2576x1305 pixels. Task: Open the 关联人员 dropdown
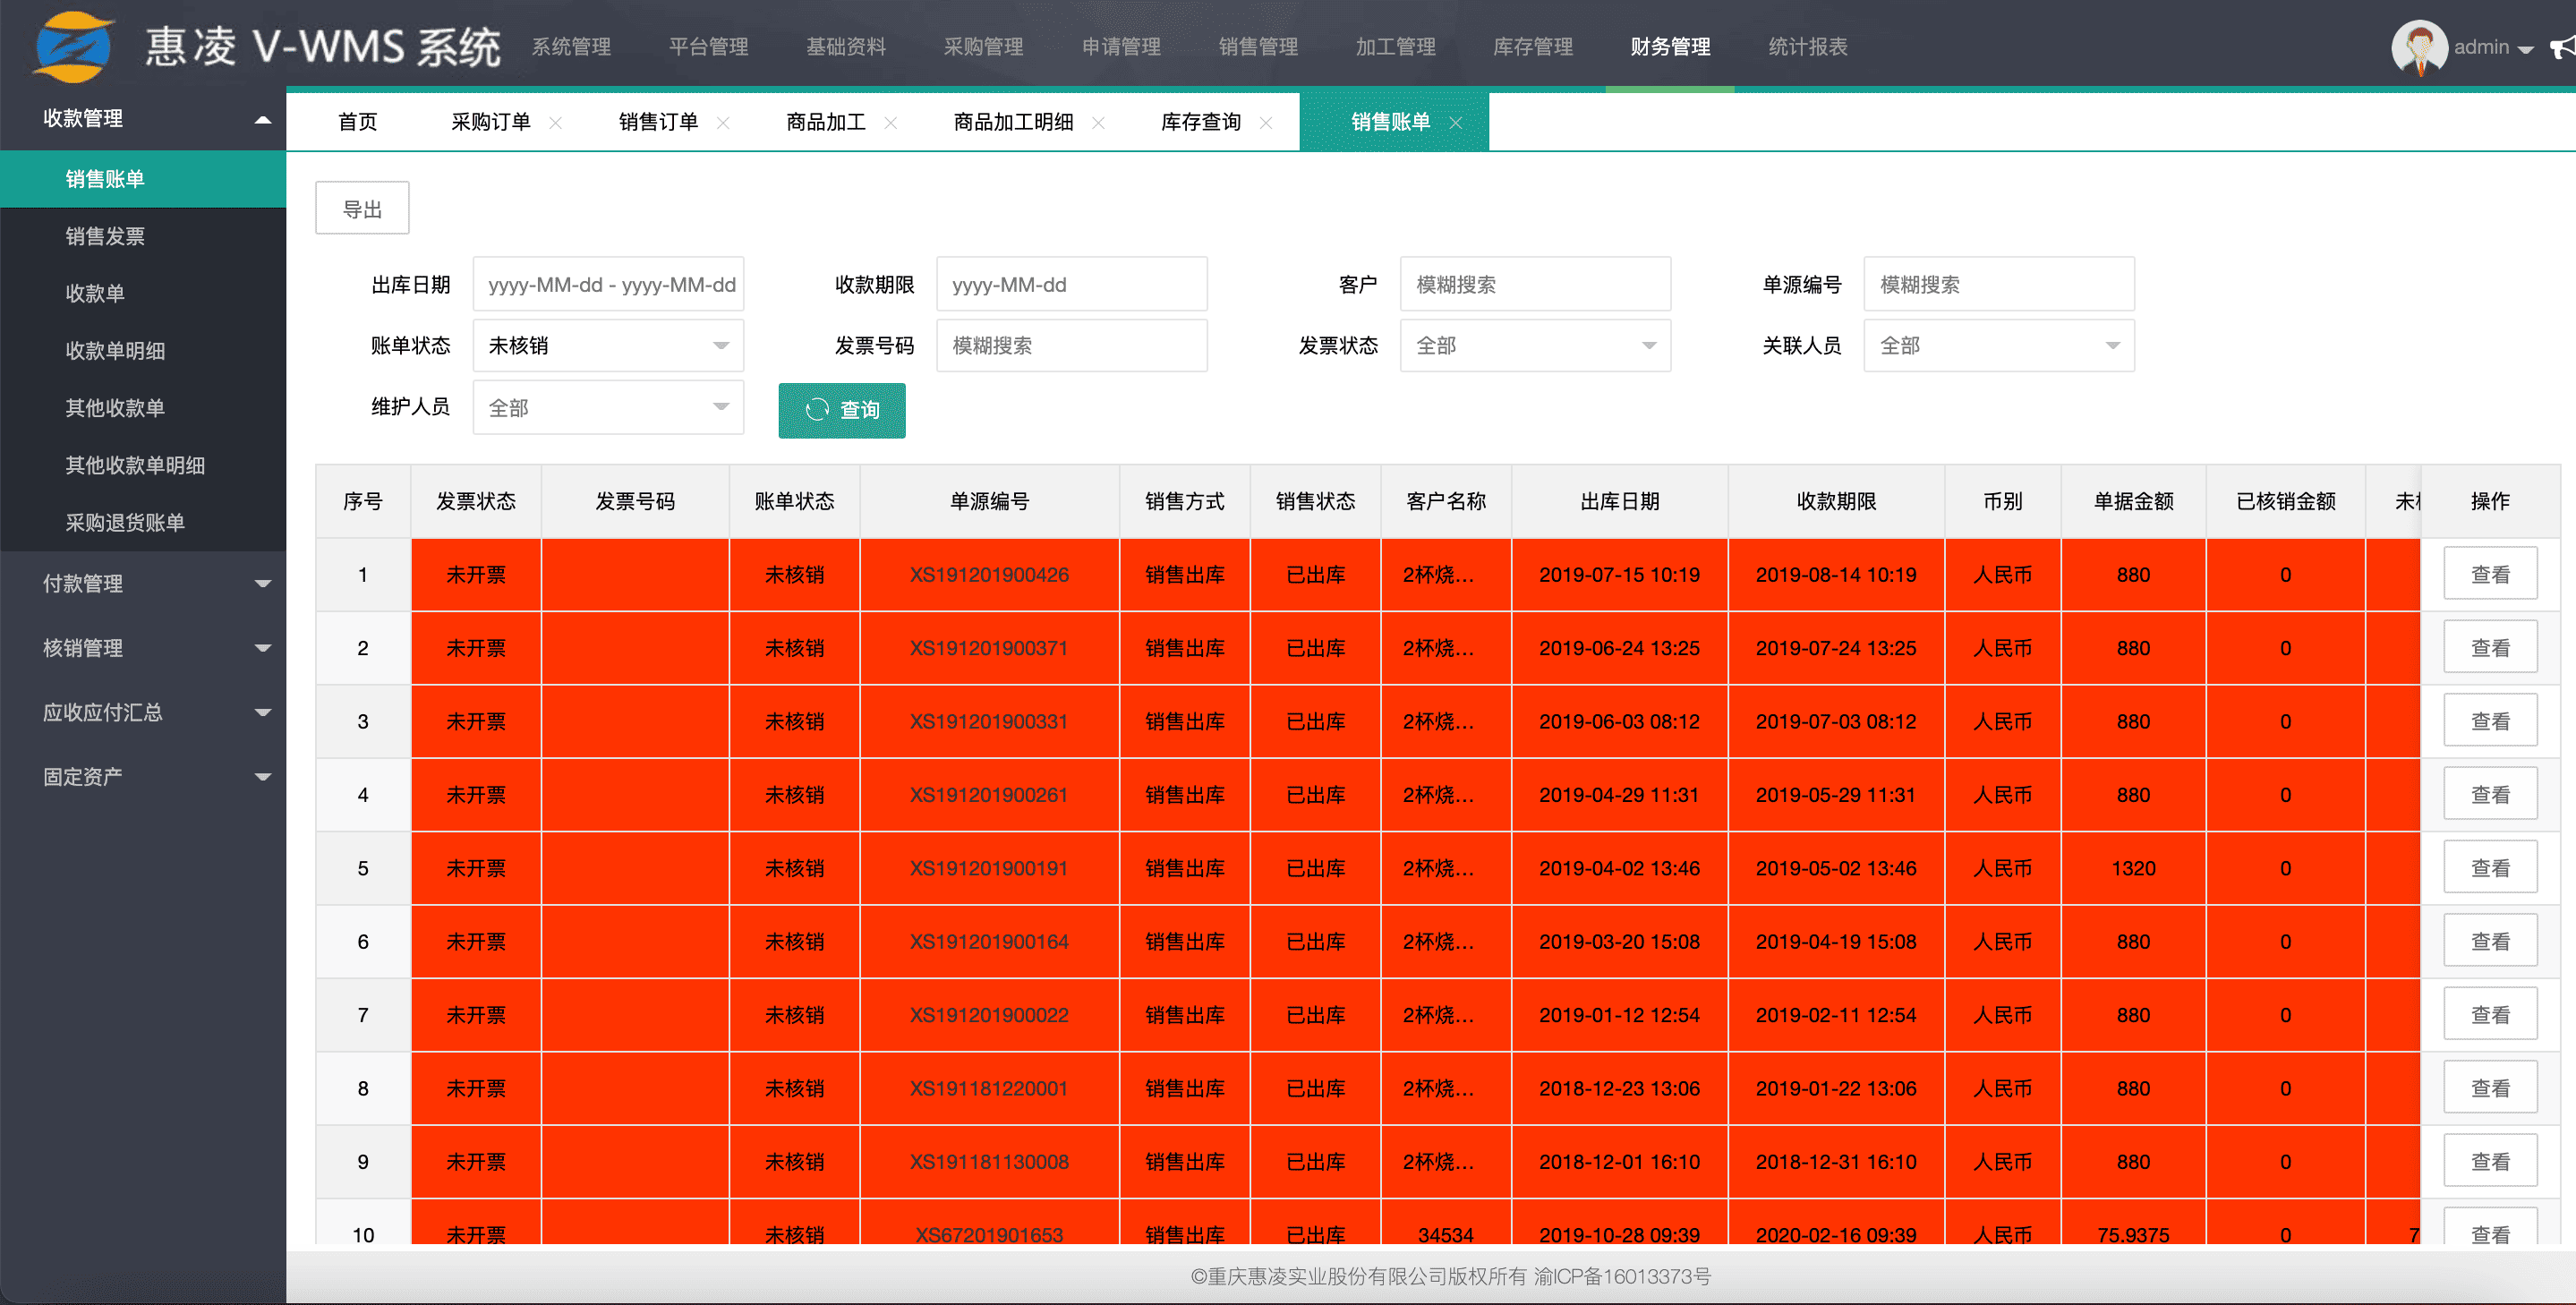click(1998, 346)
